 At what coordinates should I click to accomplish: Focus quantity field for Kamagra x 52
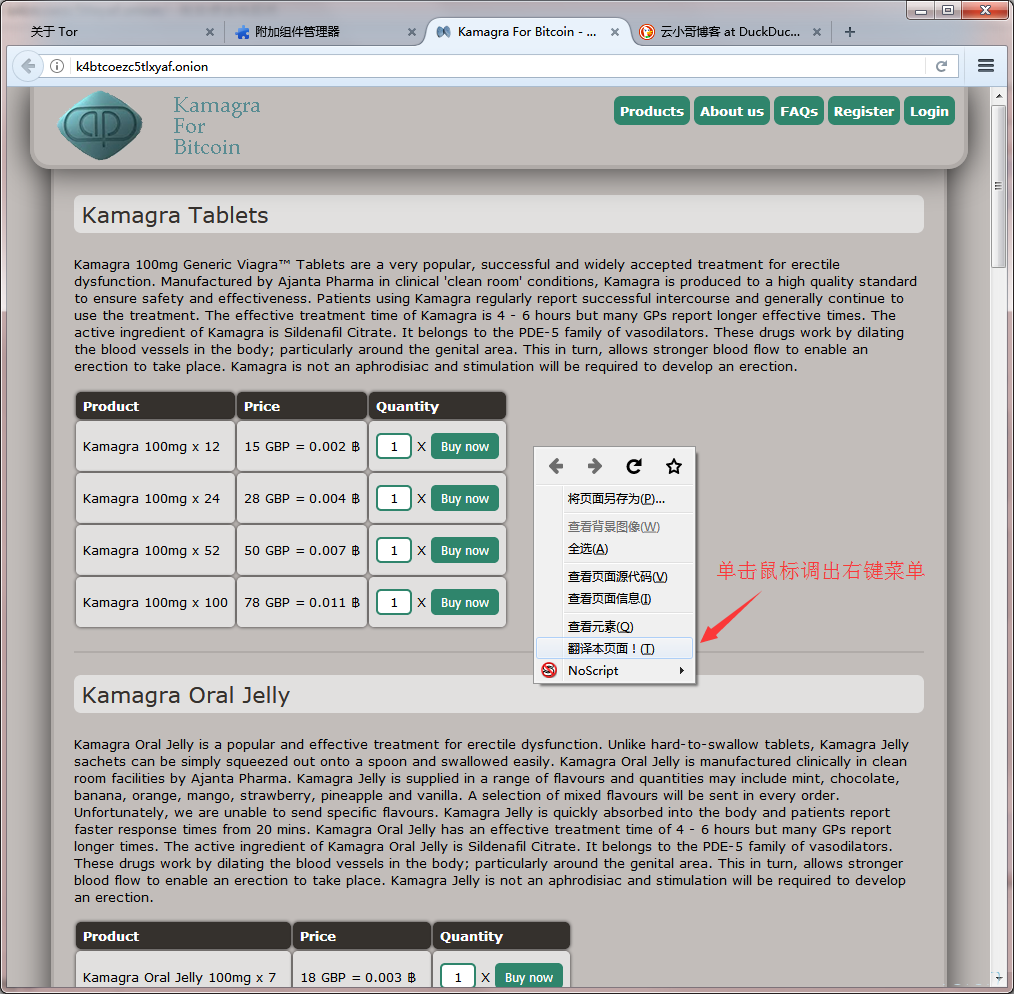[393, 550]
